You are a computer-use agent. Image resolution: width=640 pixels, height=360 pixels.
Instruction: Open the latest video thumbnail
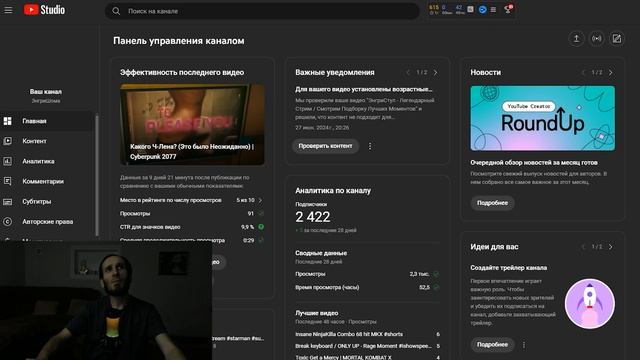(x=192, y=124)
